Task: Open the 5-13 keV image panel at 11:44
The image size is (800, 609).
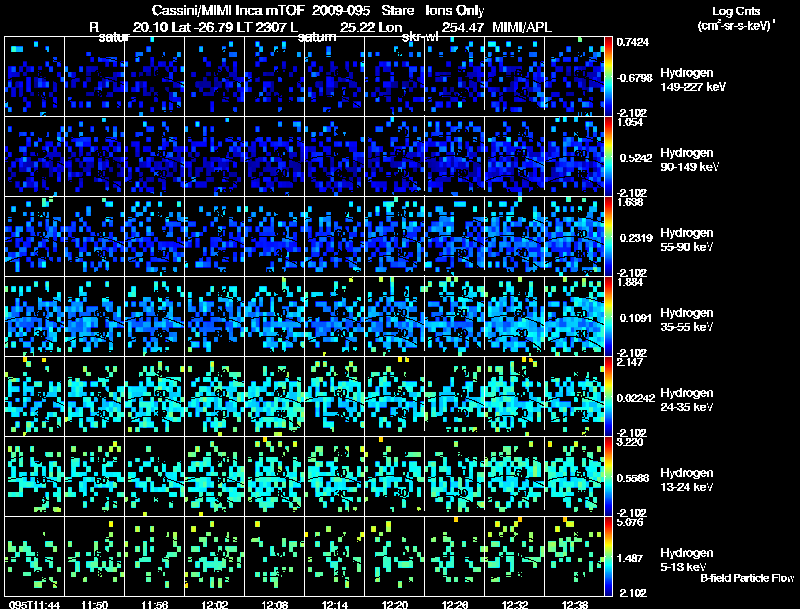Action: click(35, 557)
